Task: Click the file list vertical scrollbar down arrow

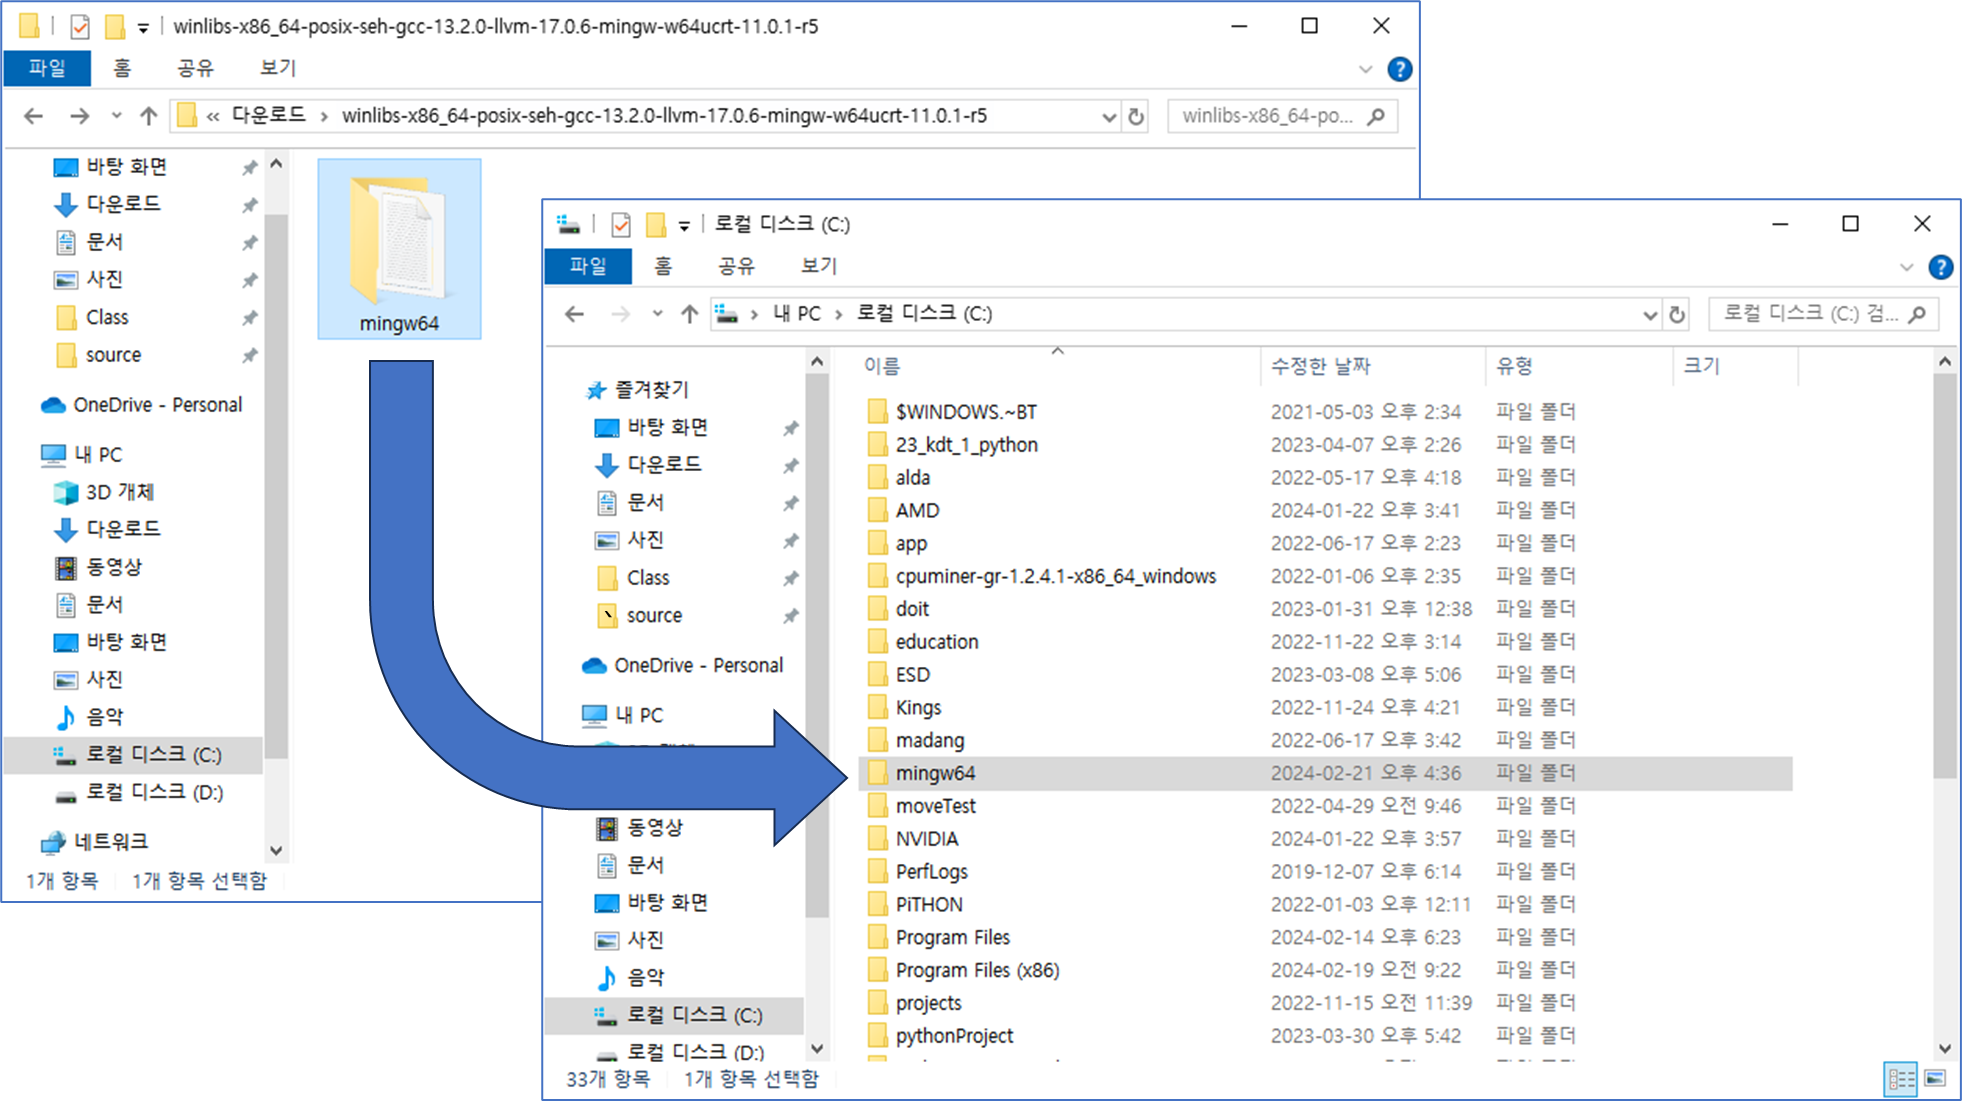Action: [1944, 1048]
